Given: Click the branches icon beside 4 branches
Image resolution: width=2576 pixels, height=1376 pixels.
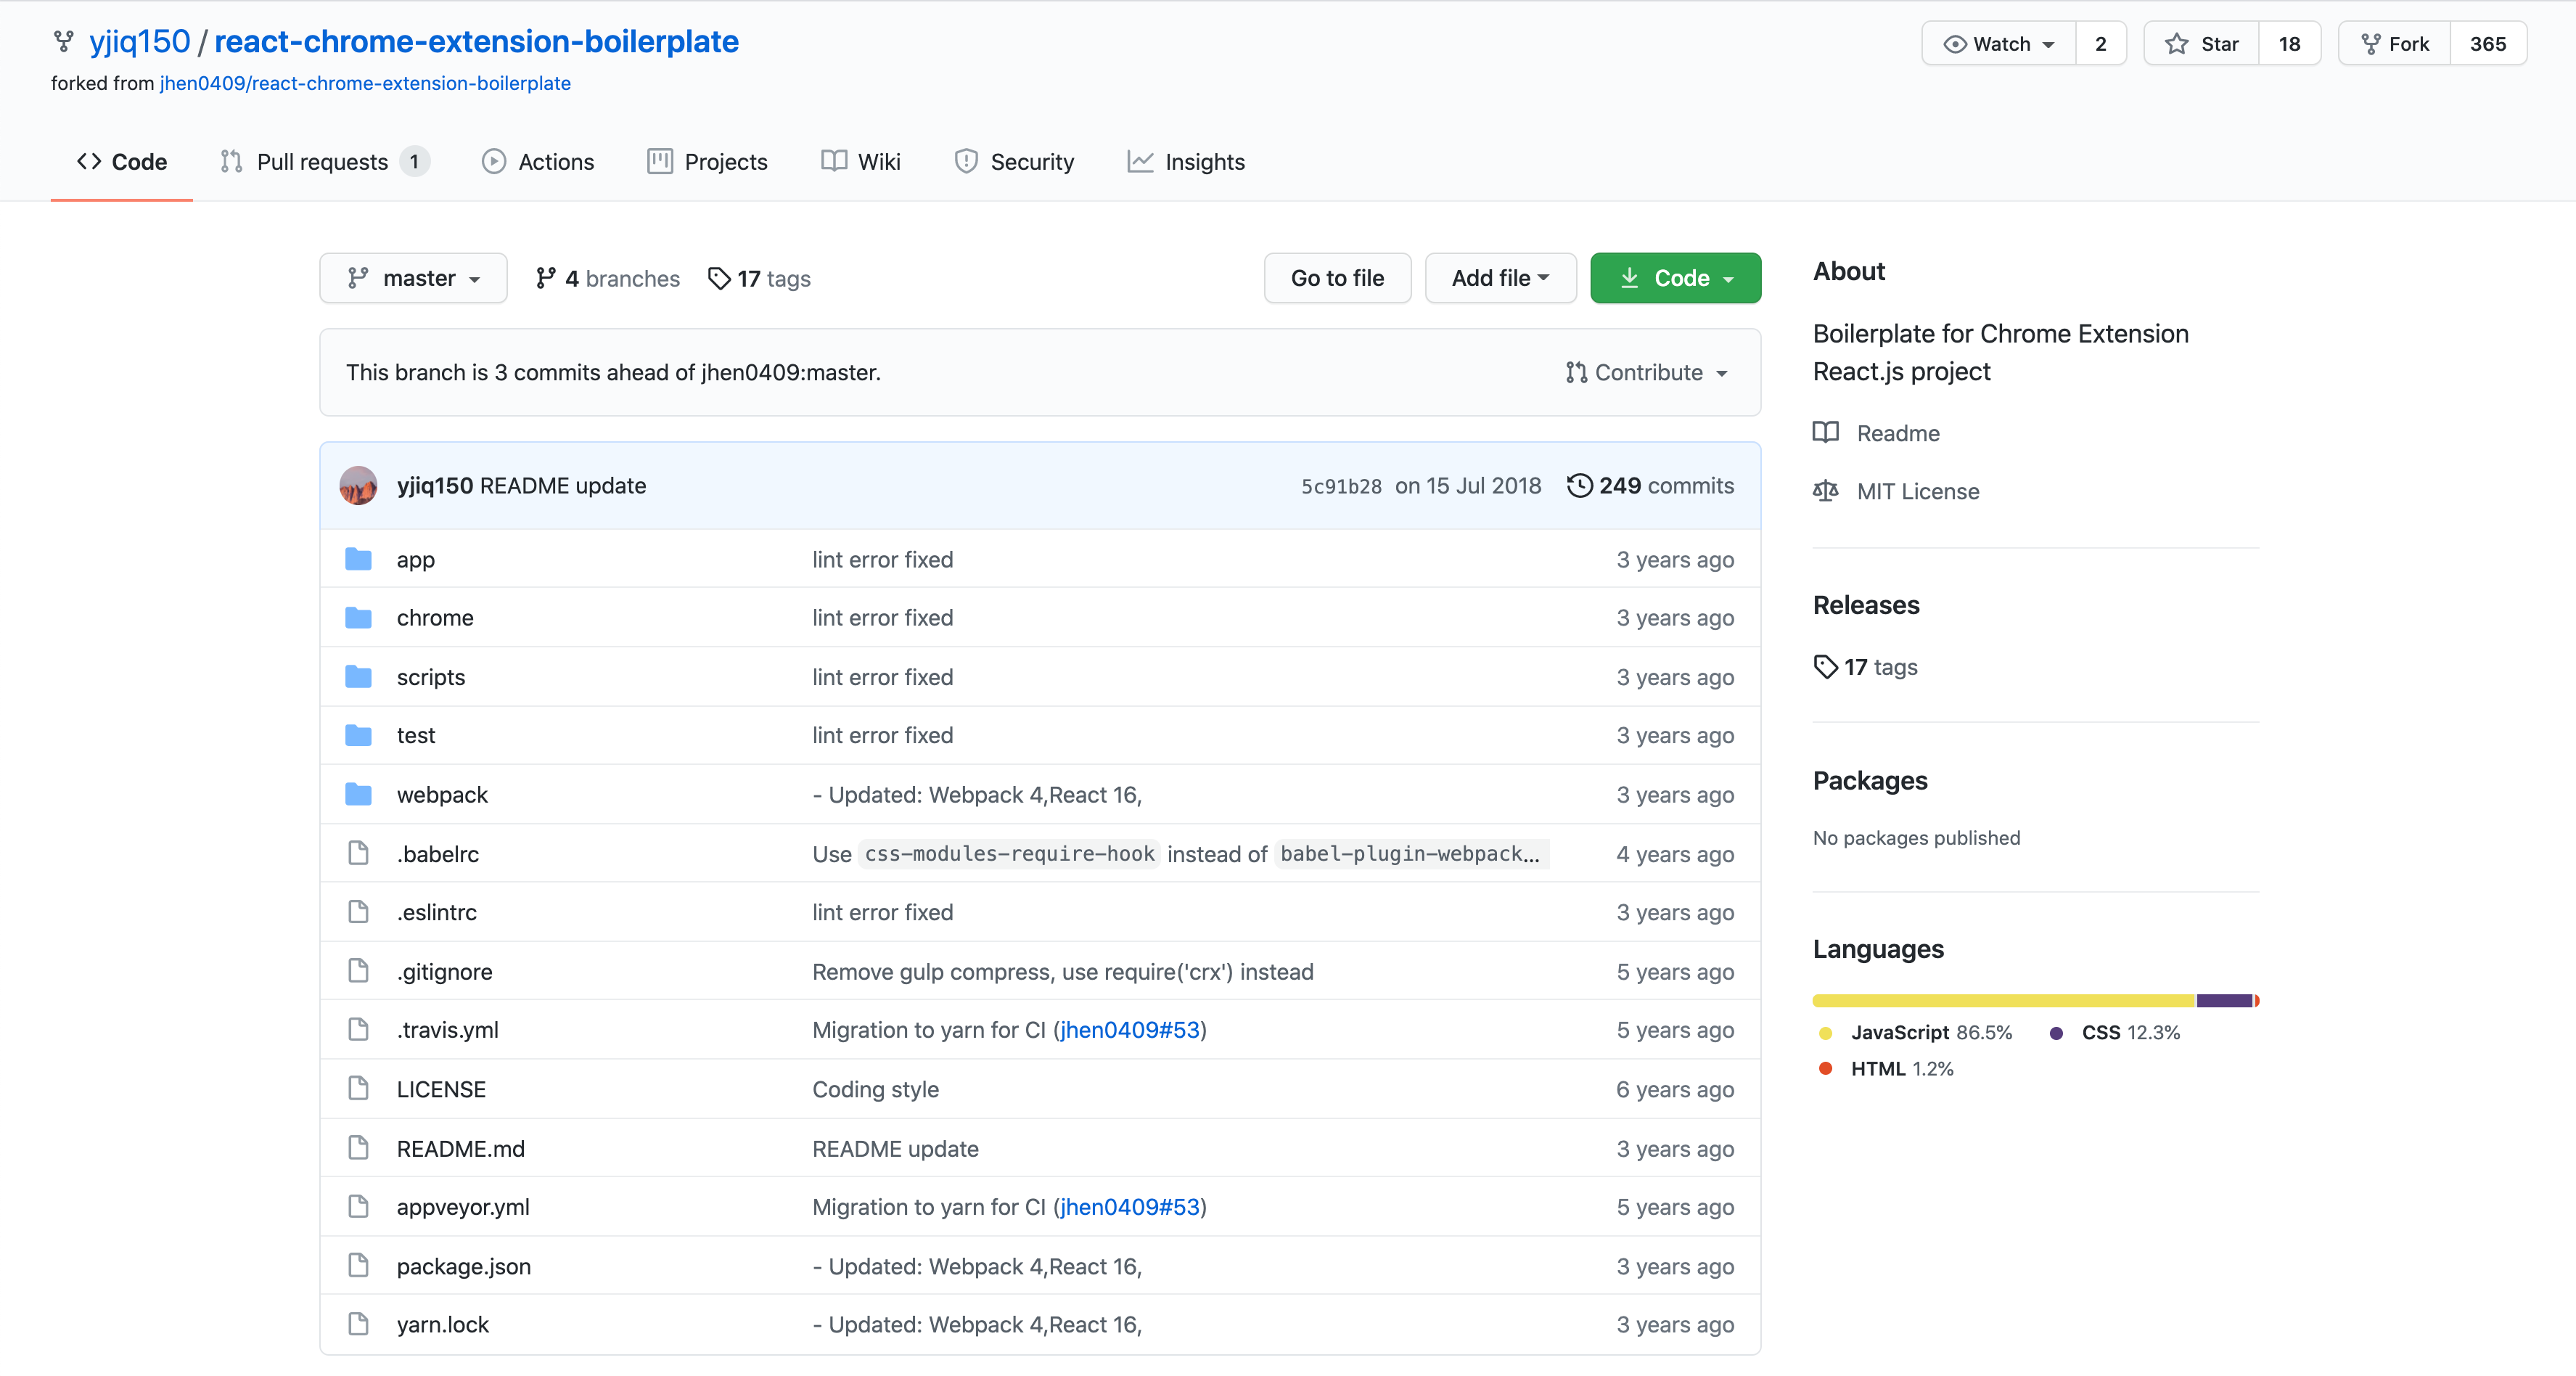Looking at the screenshot, I should point(545,278).
